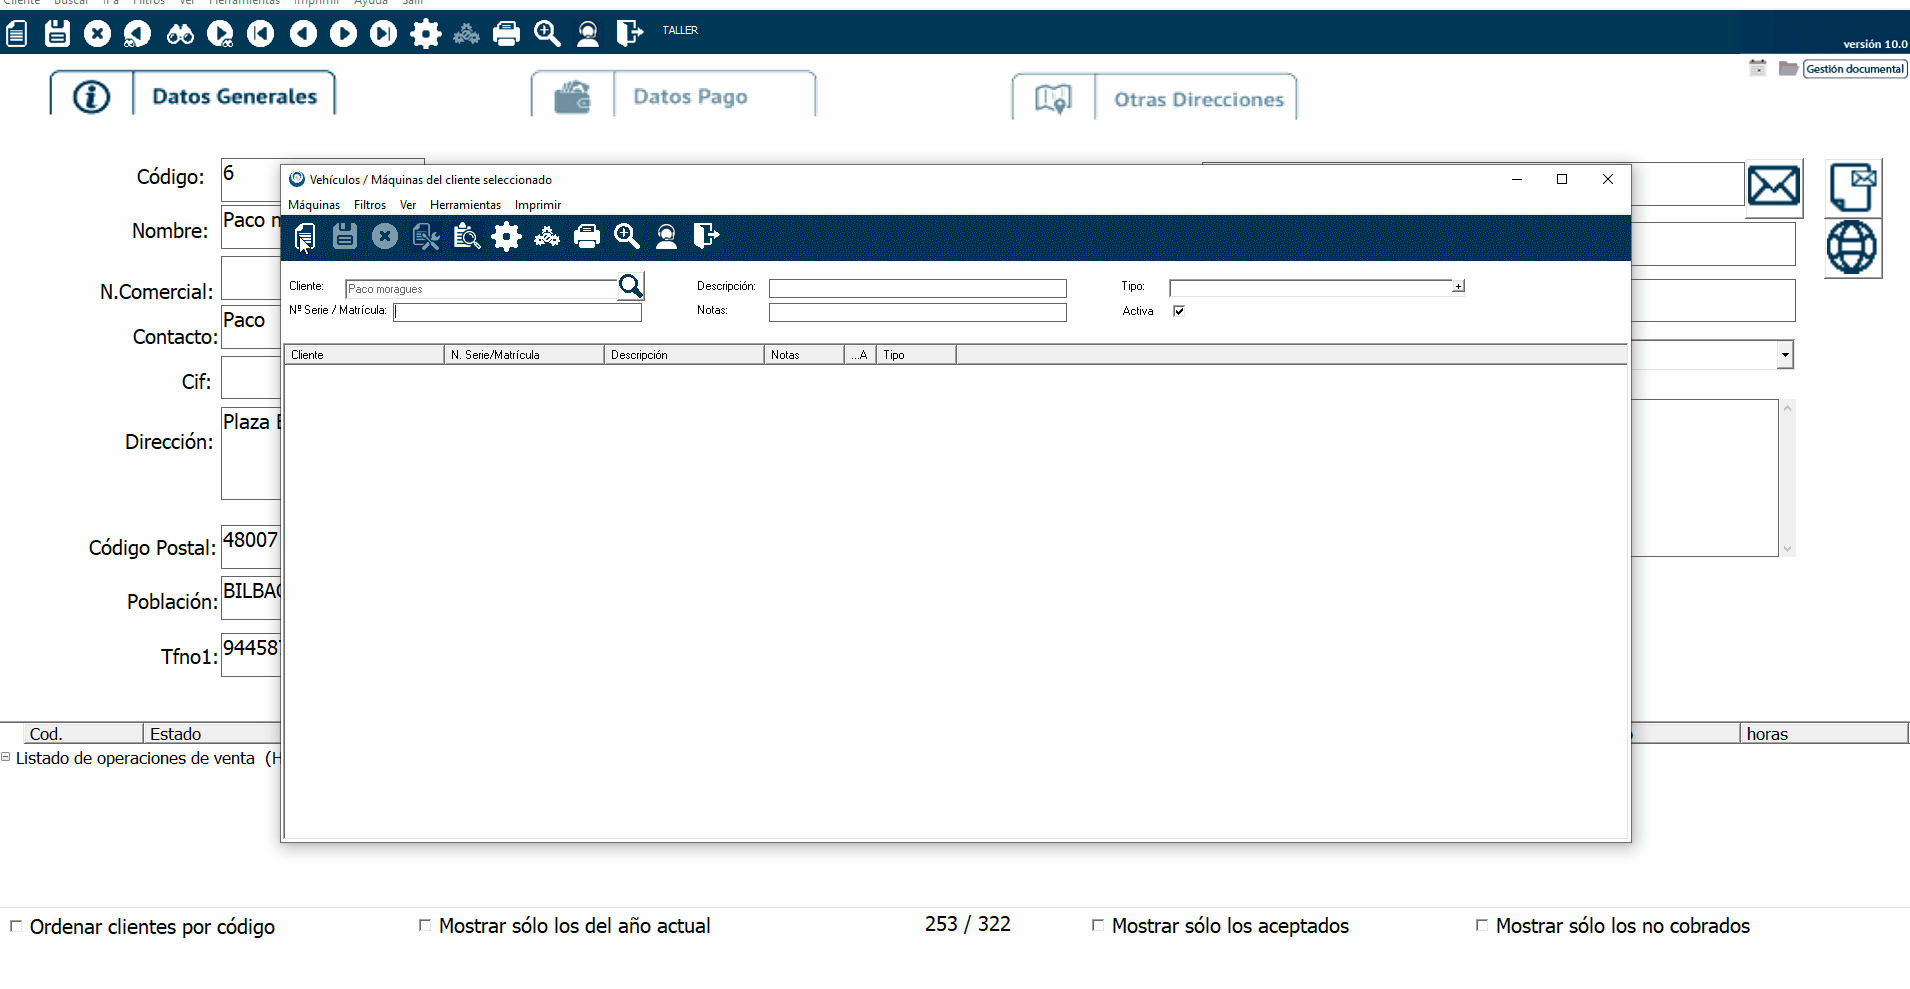
Task: Open the support agent headset icon in dialog
Action: (666, 237)
